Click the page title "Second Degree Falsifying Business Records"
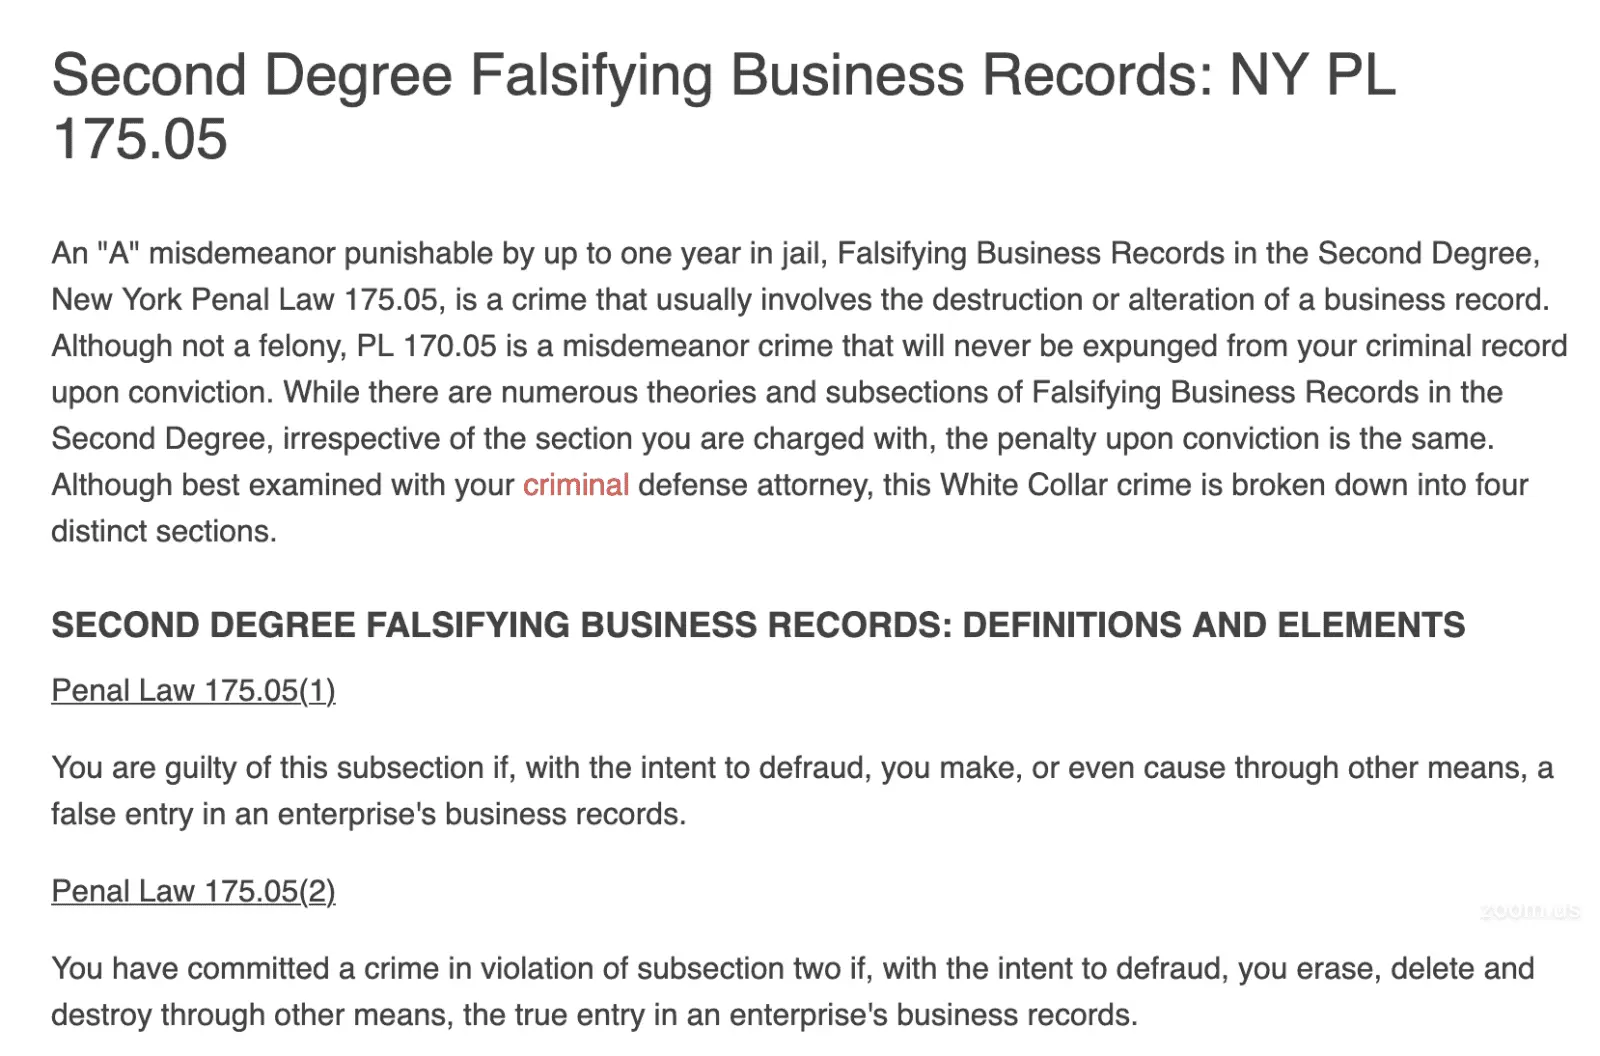1600x1056 pixels. 630,76
